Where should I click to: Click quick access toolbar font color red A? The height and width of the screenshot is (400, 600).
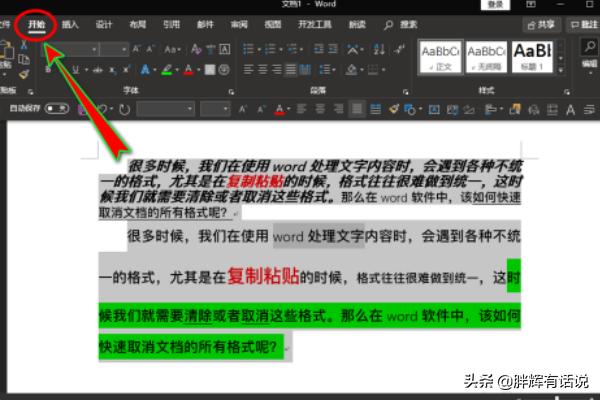[x=280, y=109]
